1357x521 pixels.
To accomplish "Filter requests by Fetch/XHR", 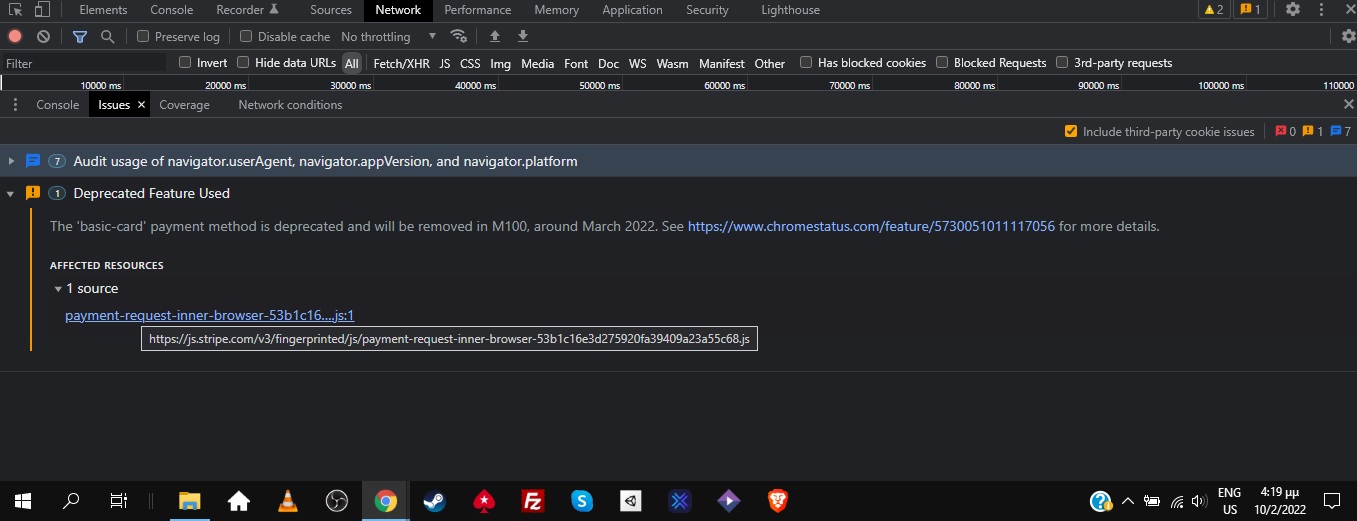I will (x=401, y=63).
